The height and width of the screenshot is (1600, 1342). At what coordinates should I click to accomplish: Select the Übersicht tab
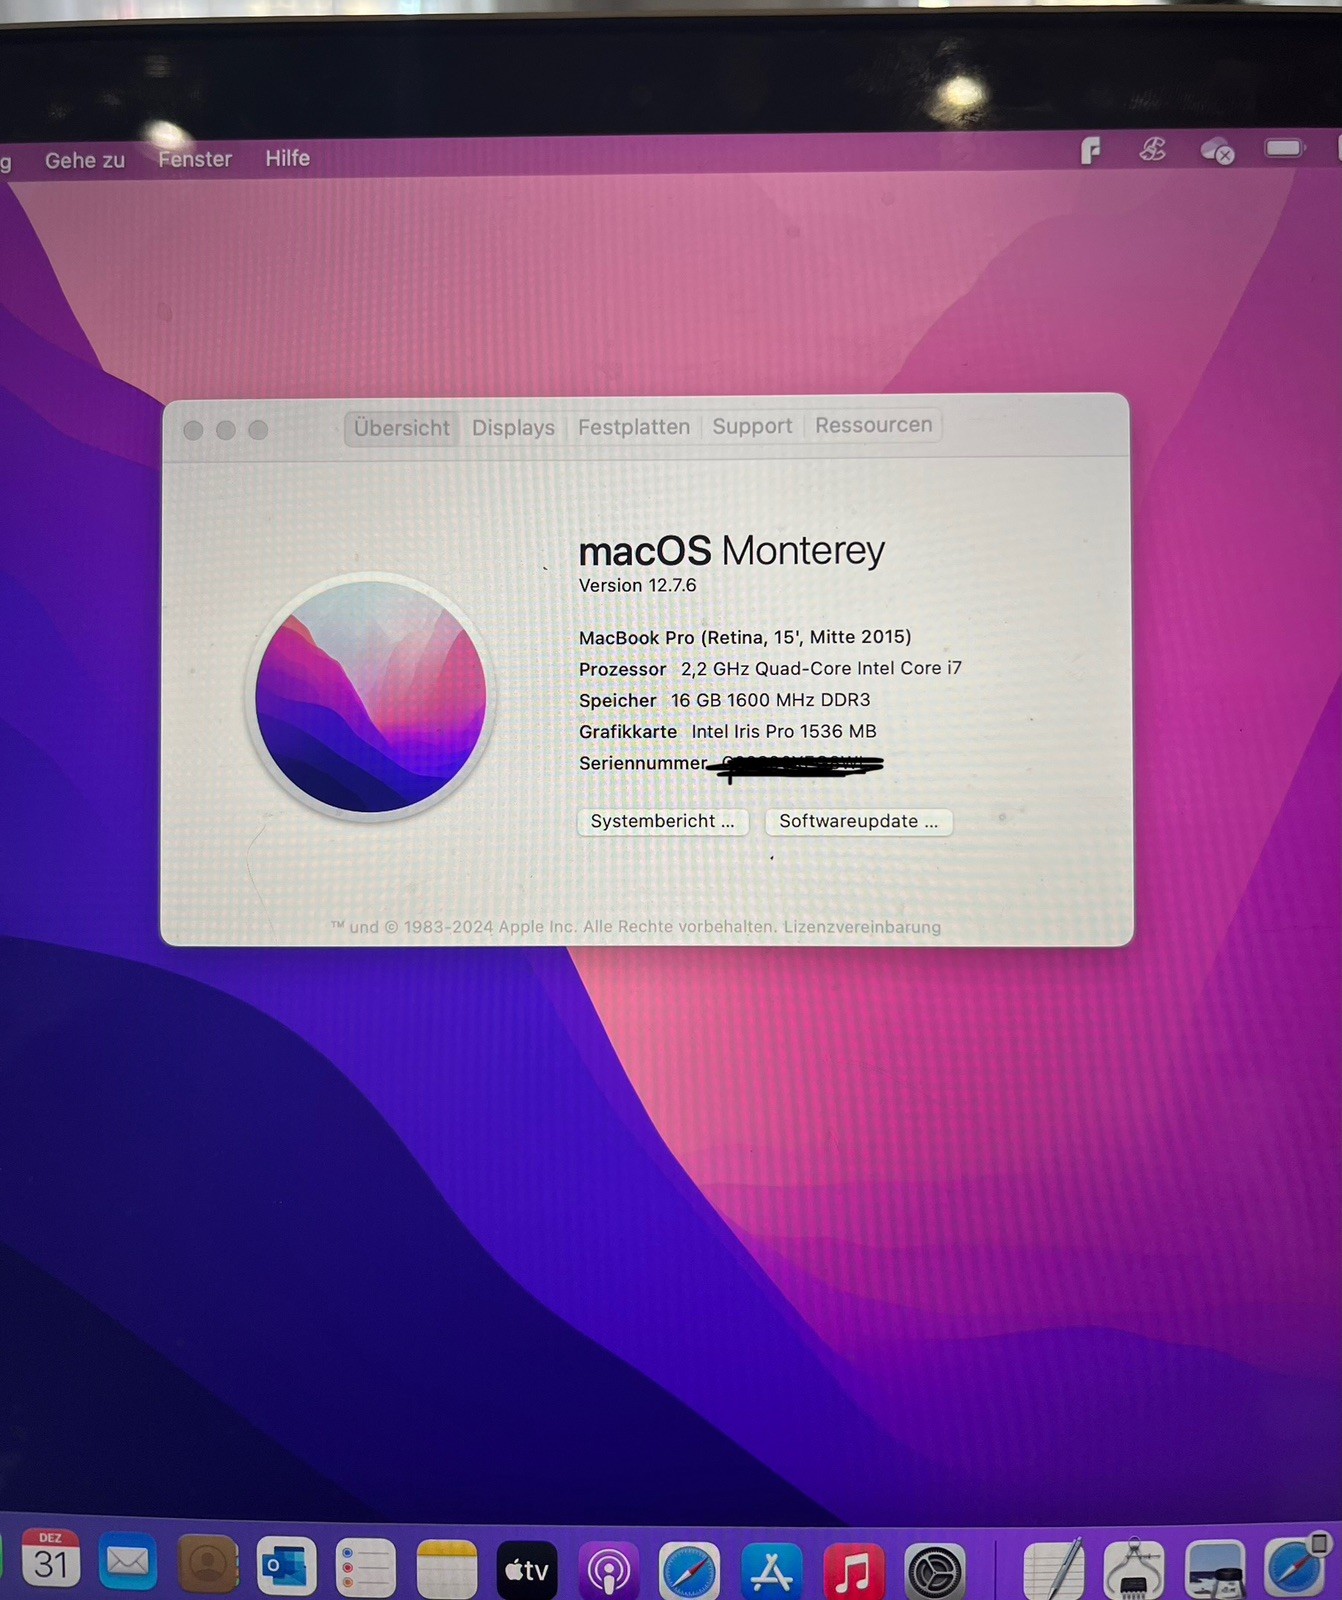click(402, 428)
